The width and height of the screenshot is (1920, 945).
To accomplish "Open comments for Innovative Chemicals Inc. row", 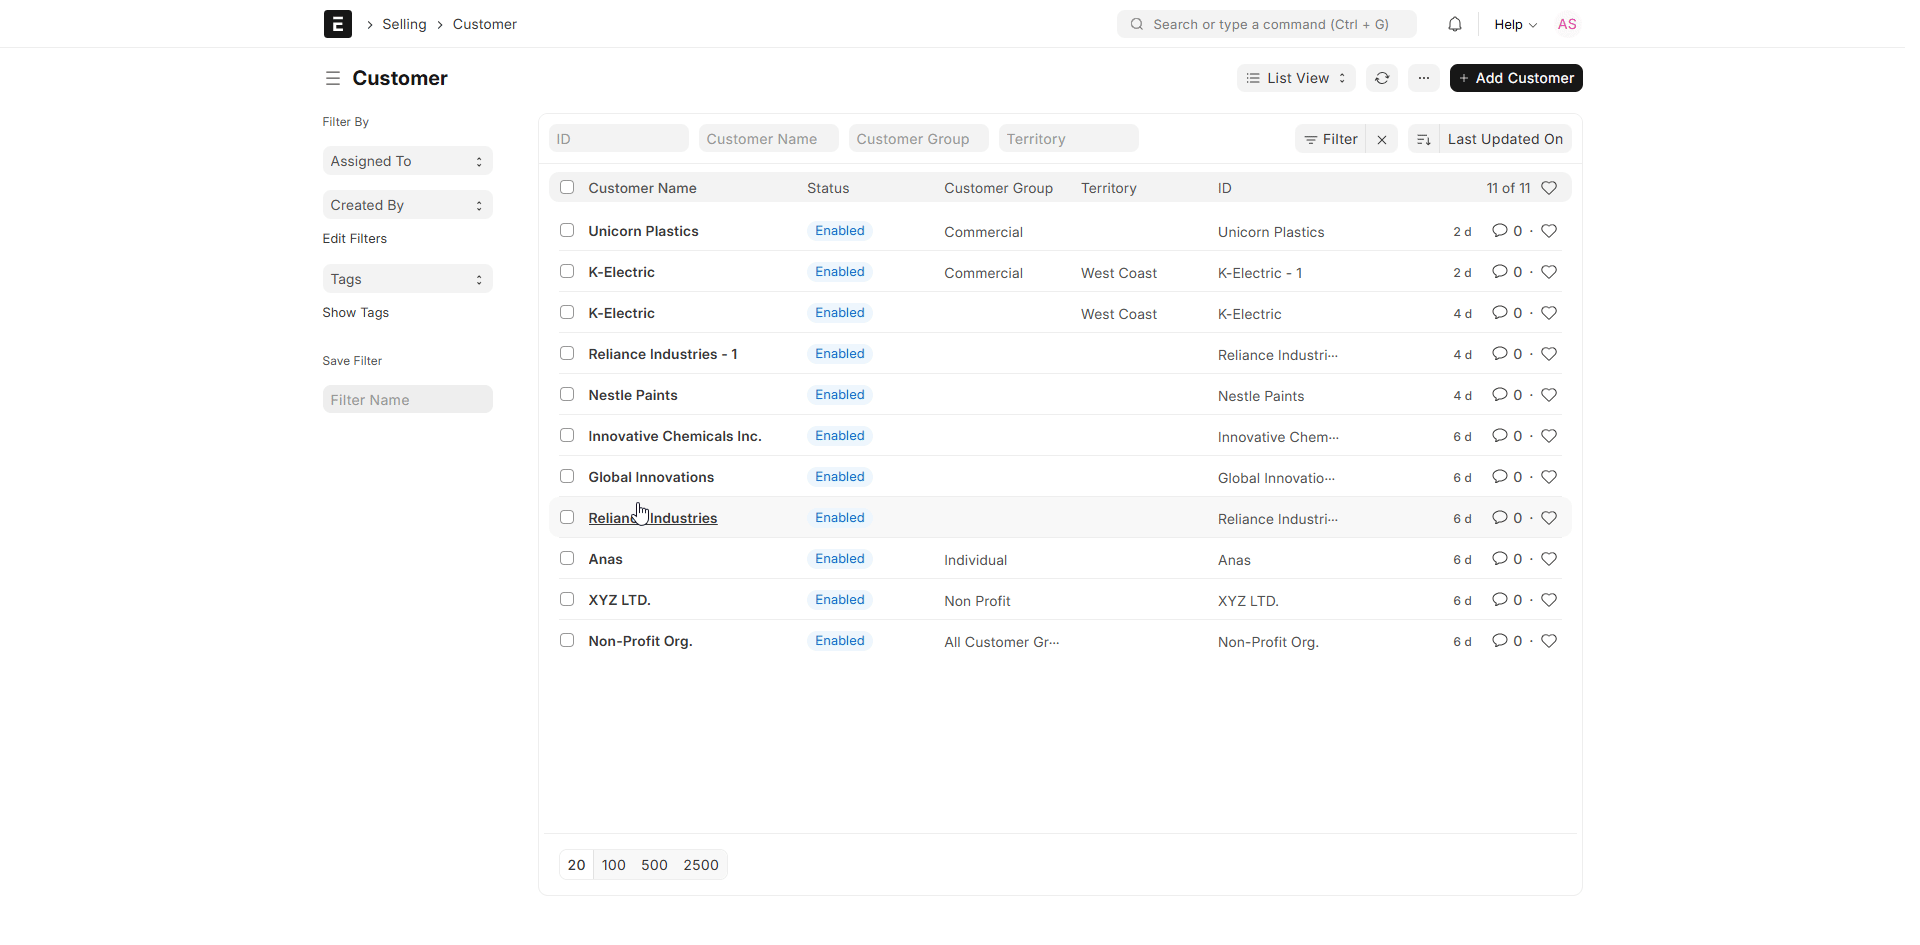I will point(1507,436).
